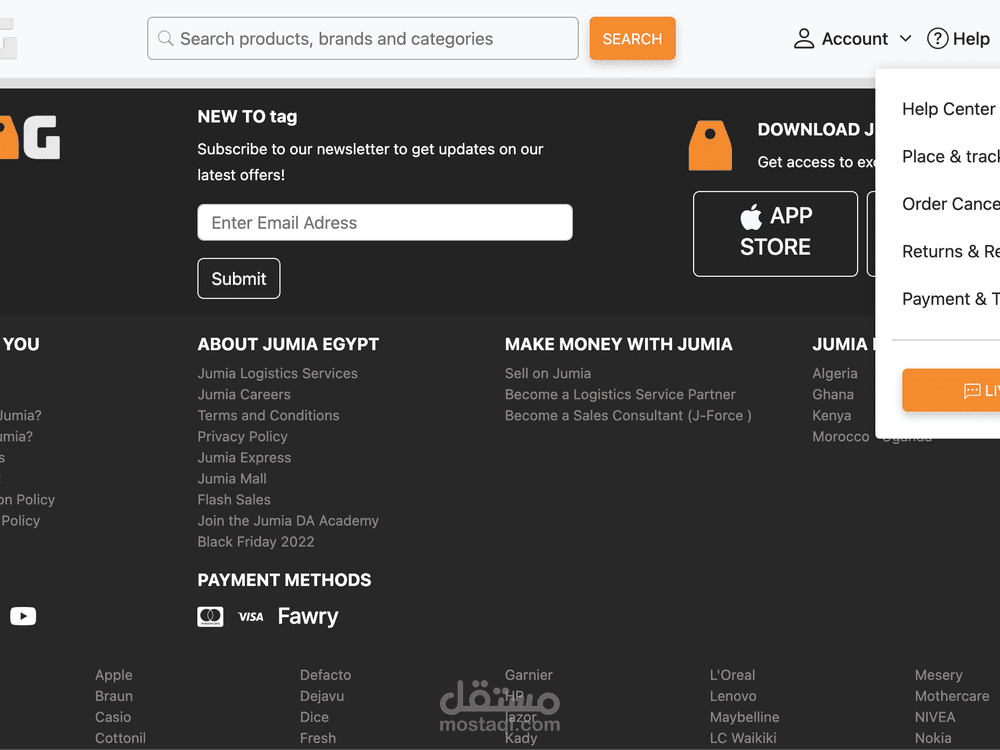Open the Help menu in header
This screenshot has height=750, width=1000.
958,38
